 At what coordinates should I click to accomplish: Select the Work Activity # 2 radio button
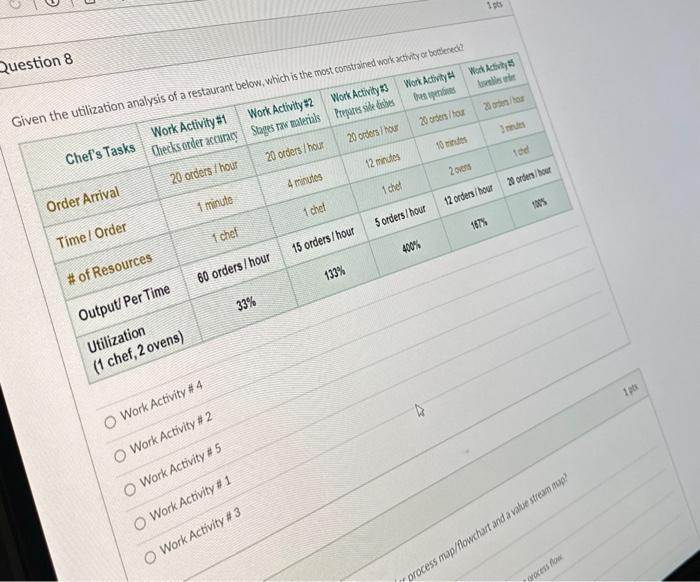(x=120, y=456)
